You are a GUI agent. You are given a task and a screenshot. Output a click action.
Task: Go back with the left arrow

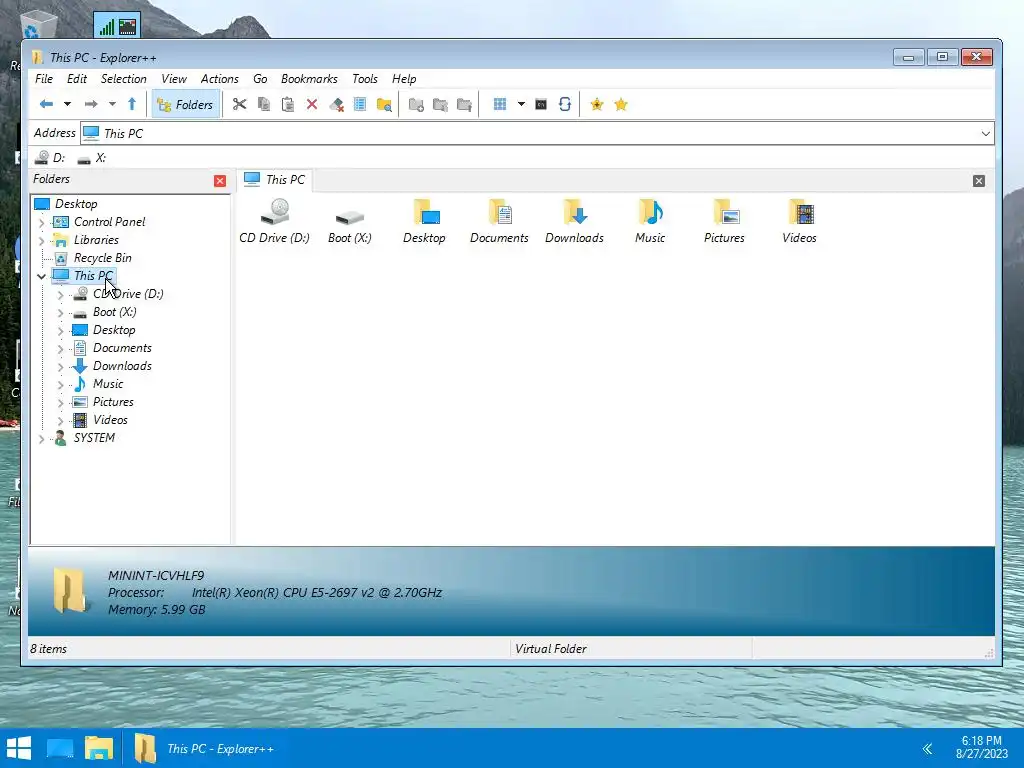(x=46, y=104)
